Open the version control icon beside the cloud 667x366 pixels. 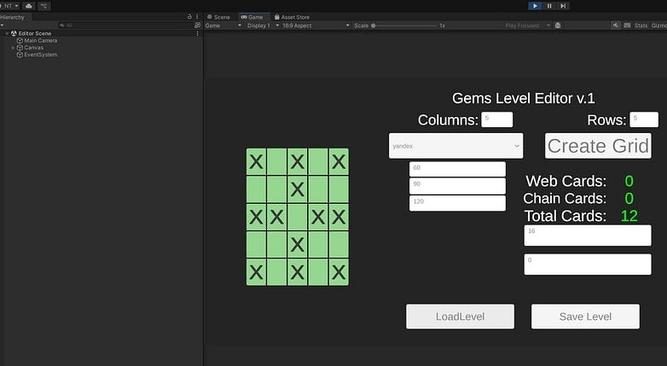[x=44, y=6]
